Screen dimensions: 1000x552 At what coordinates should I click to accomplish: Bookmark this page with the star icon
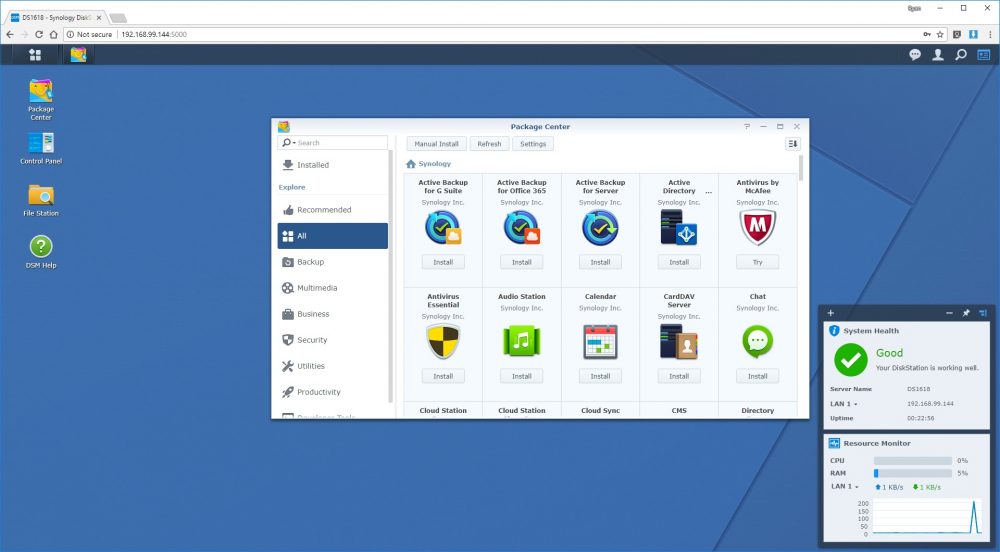[x=939, y=34]
